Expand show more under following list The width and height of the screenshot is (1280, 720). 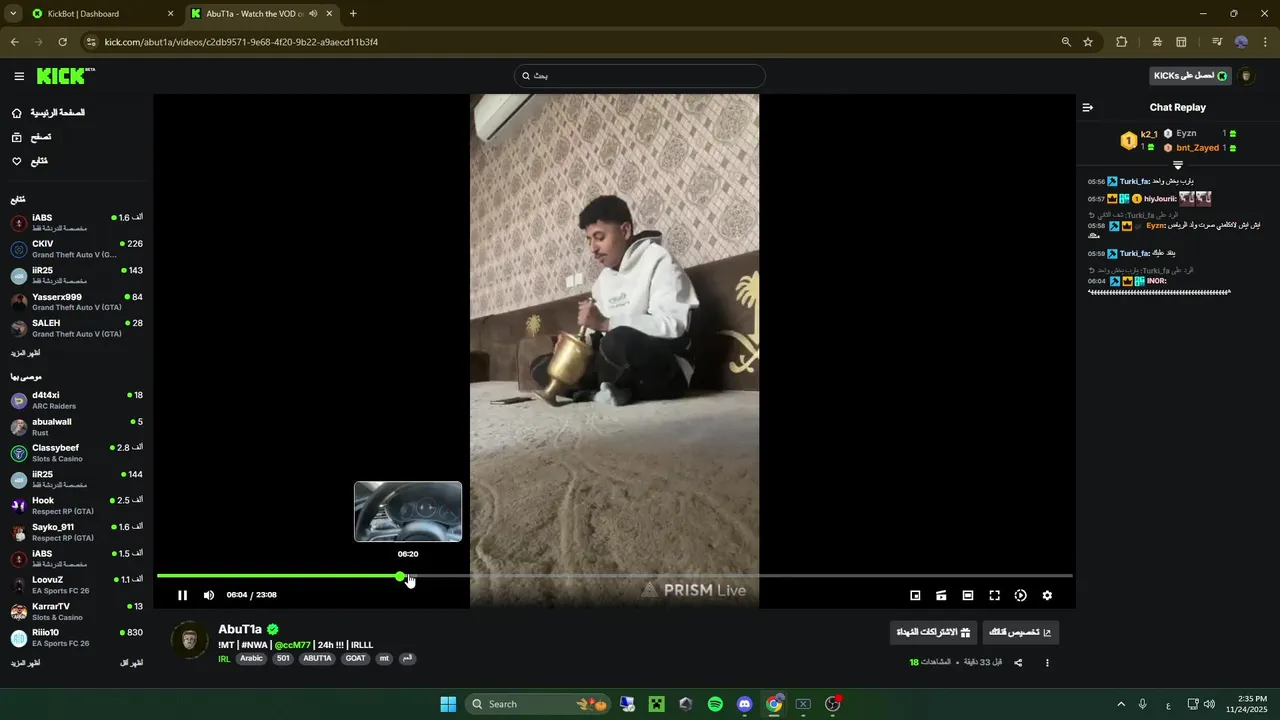[x=25, y=354]
